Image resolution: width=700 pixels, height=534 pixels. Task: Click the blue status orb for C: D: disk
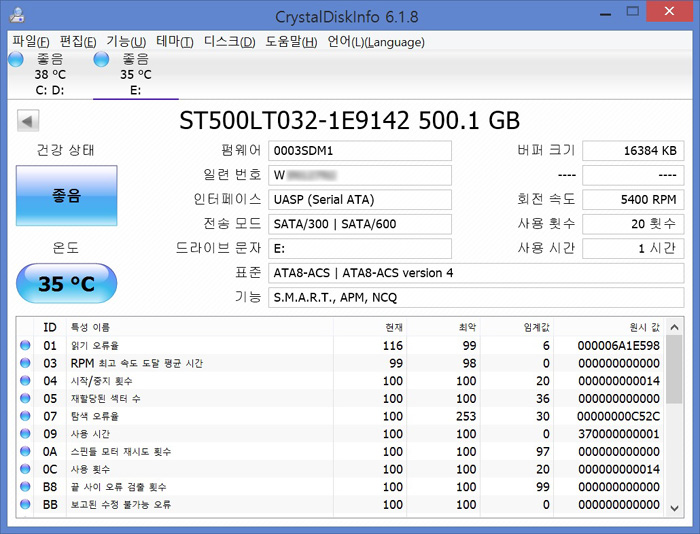(x=16, y=59)
